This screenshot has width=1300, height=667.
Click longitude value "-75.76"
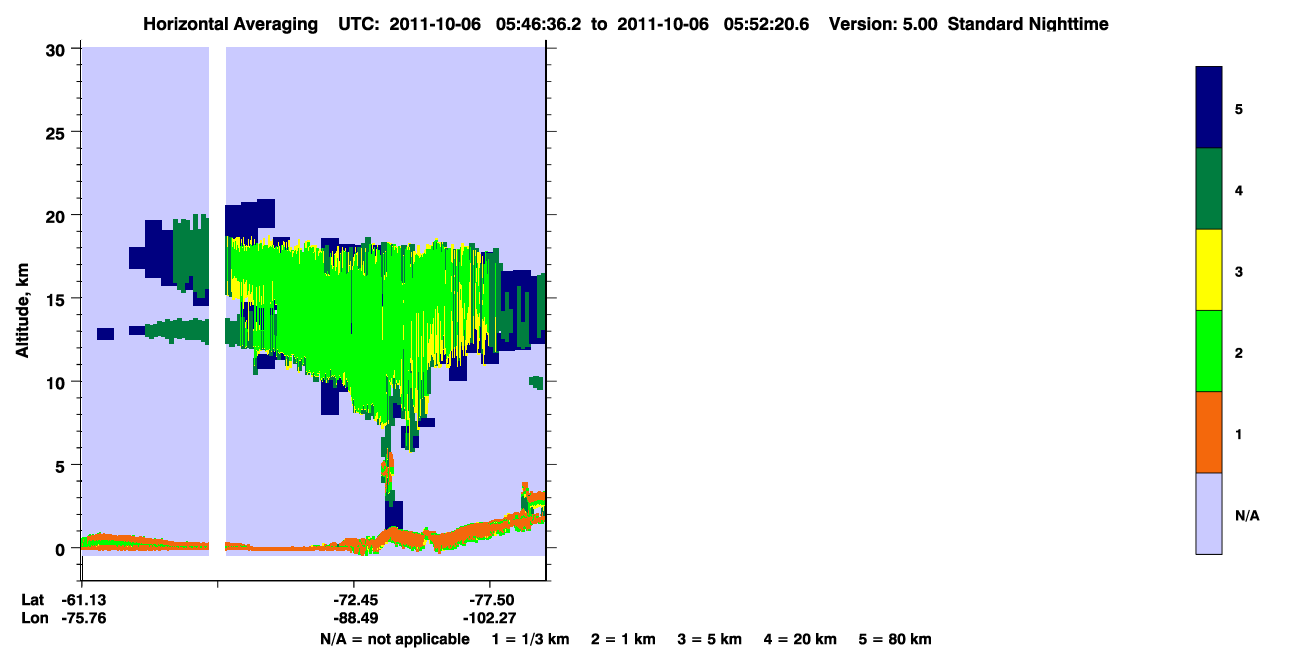[x=84, y=618]
